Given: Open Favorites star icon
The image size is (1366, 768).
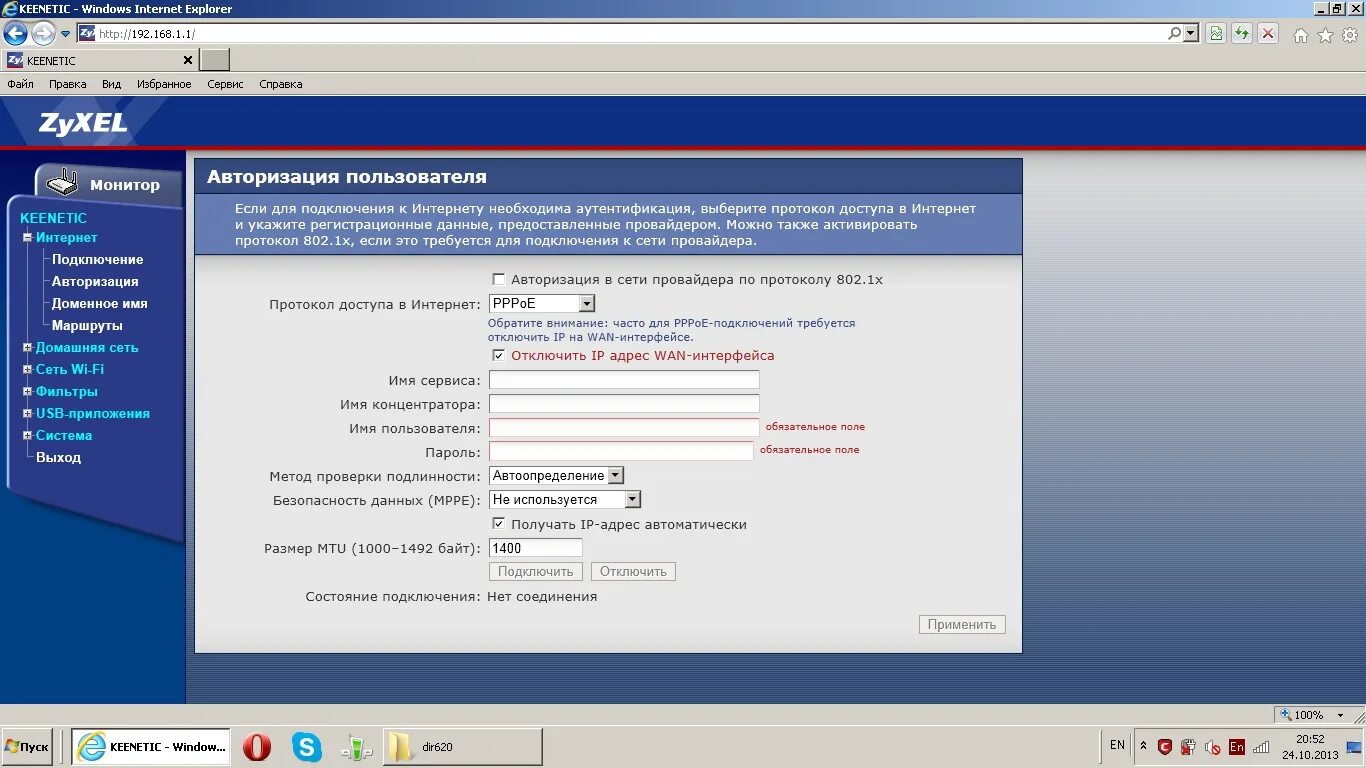Looking at the screenshot, I should pos(1325,35).
